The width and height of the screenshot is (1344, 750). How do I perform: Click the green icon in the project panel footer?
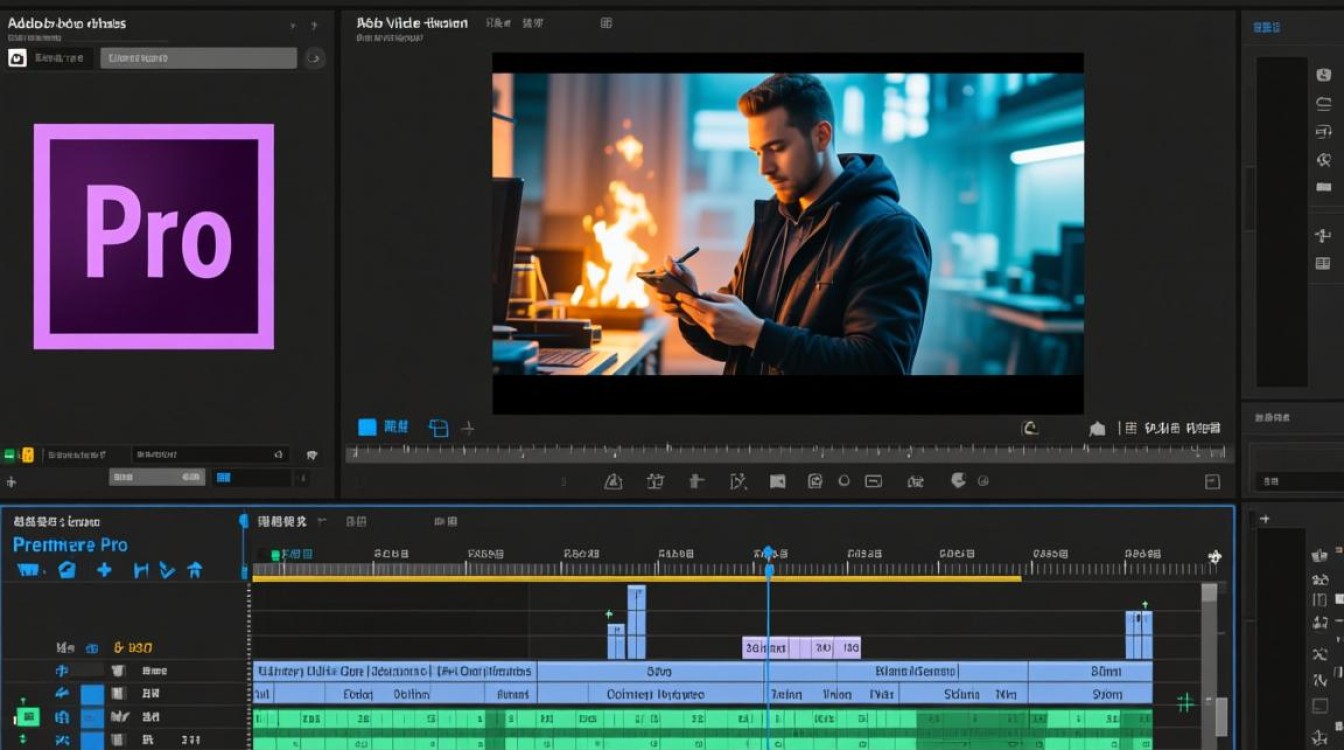[10, 455]
